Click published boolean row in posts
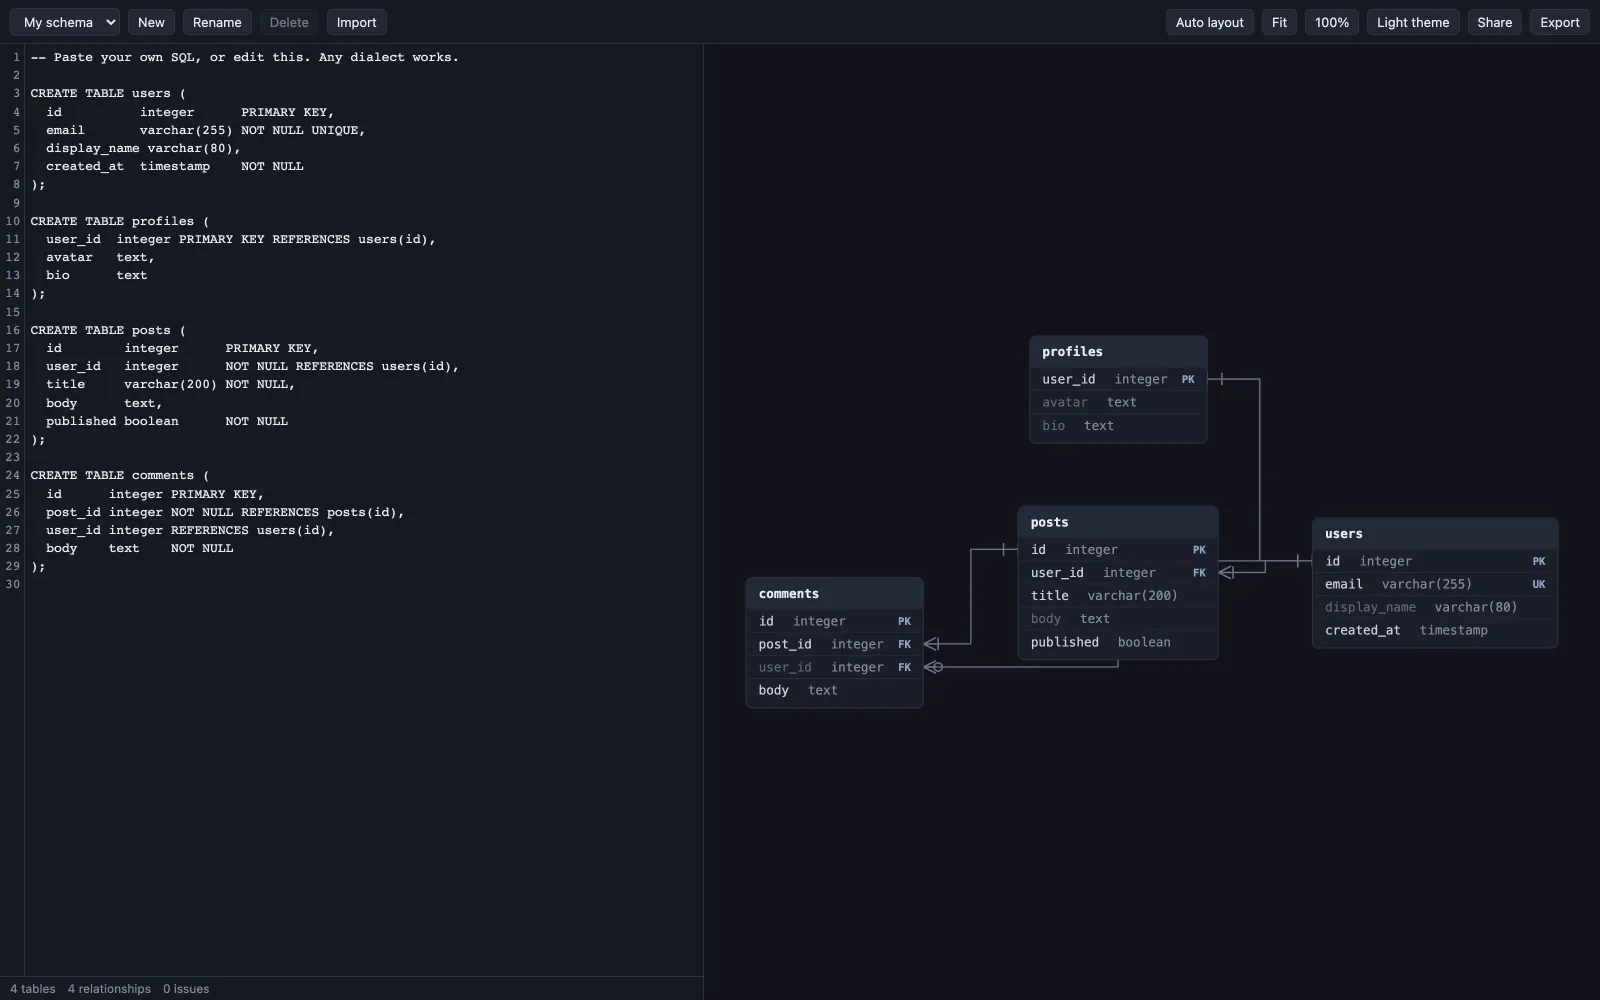Screen dimensions: 1600x1000 1118,642
